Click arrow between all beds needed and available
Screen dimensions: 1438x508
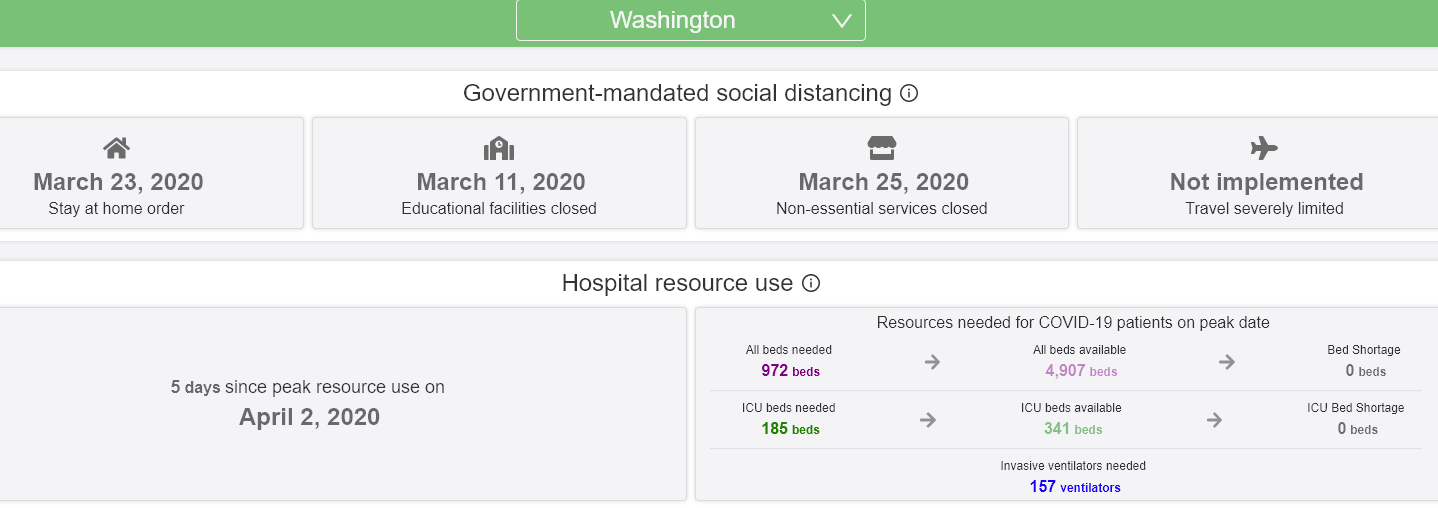coord(932,361)
